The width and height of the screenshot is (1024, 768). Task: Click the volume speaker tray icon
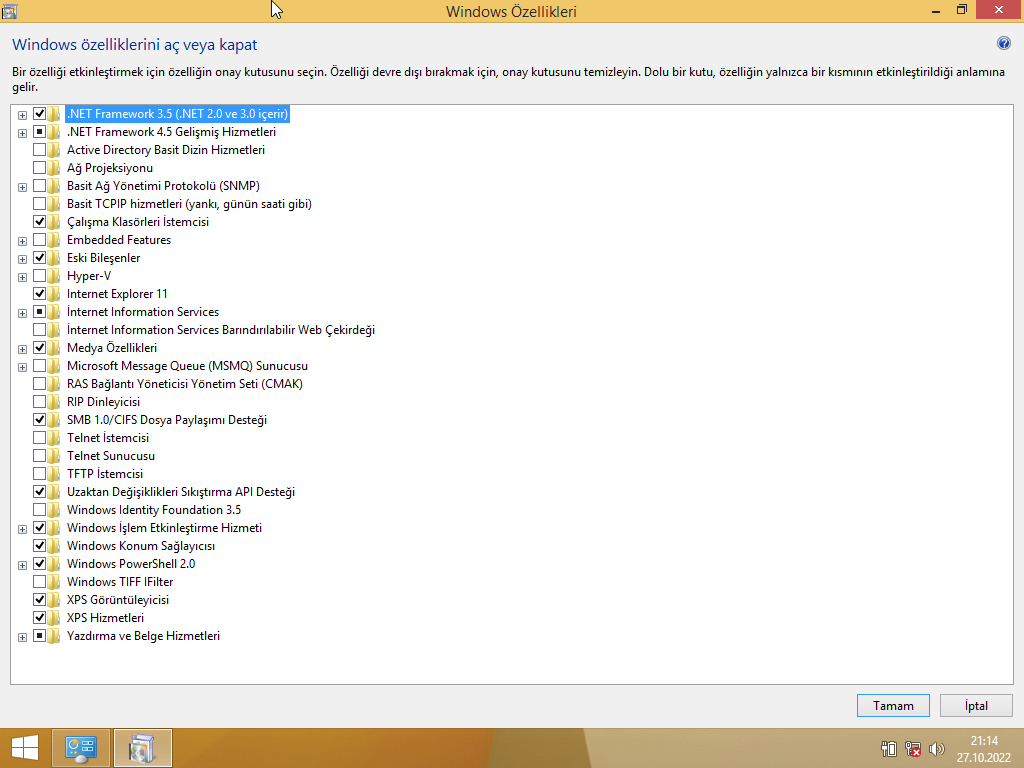(x=936, y=749)
